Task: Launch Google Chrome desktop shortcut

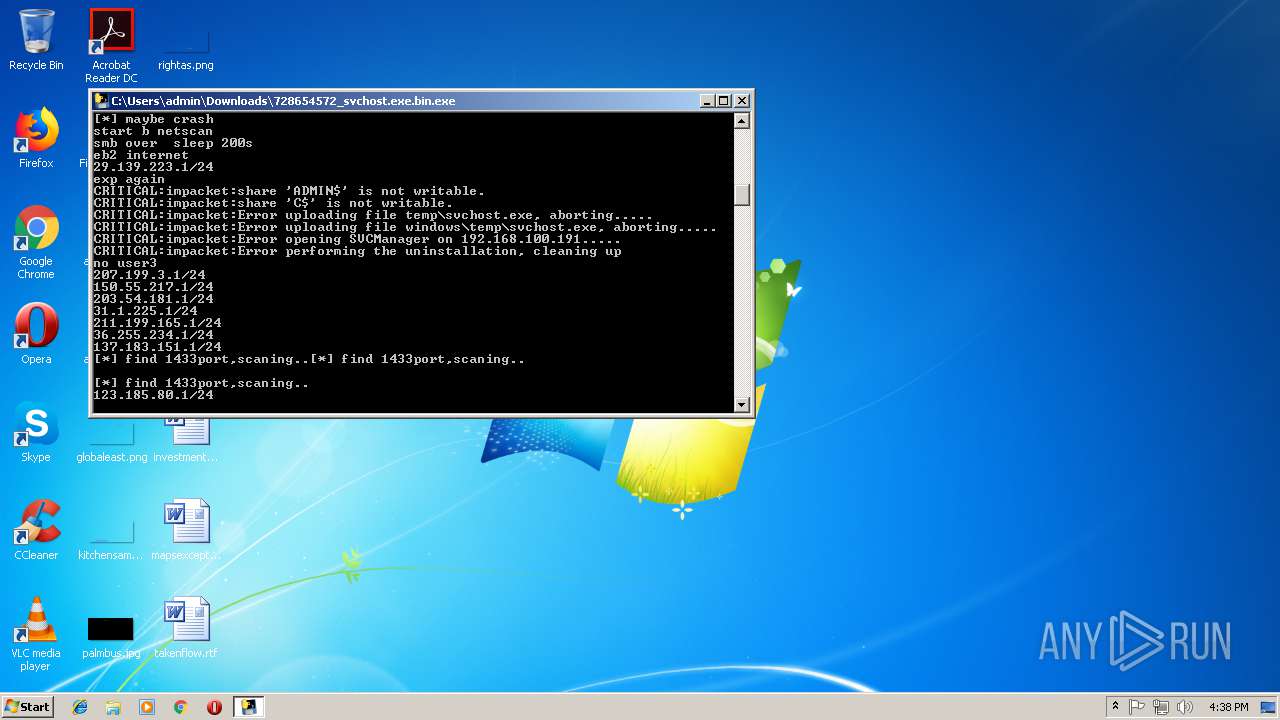Action: [x=36, y=242]
